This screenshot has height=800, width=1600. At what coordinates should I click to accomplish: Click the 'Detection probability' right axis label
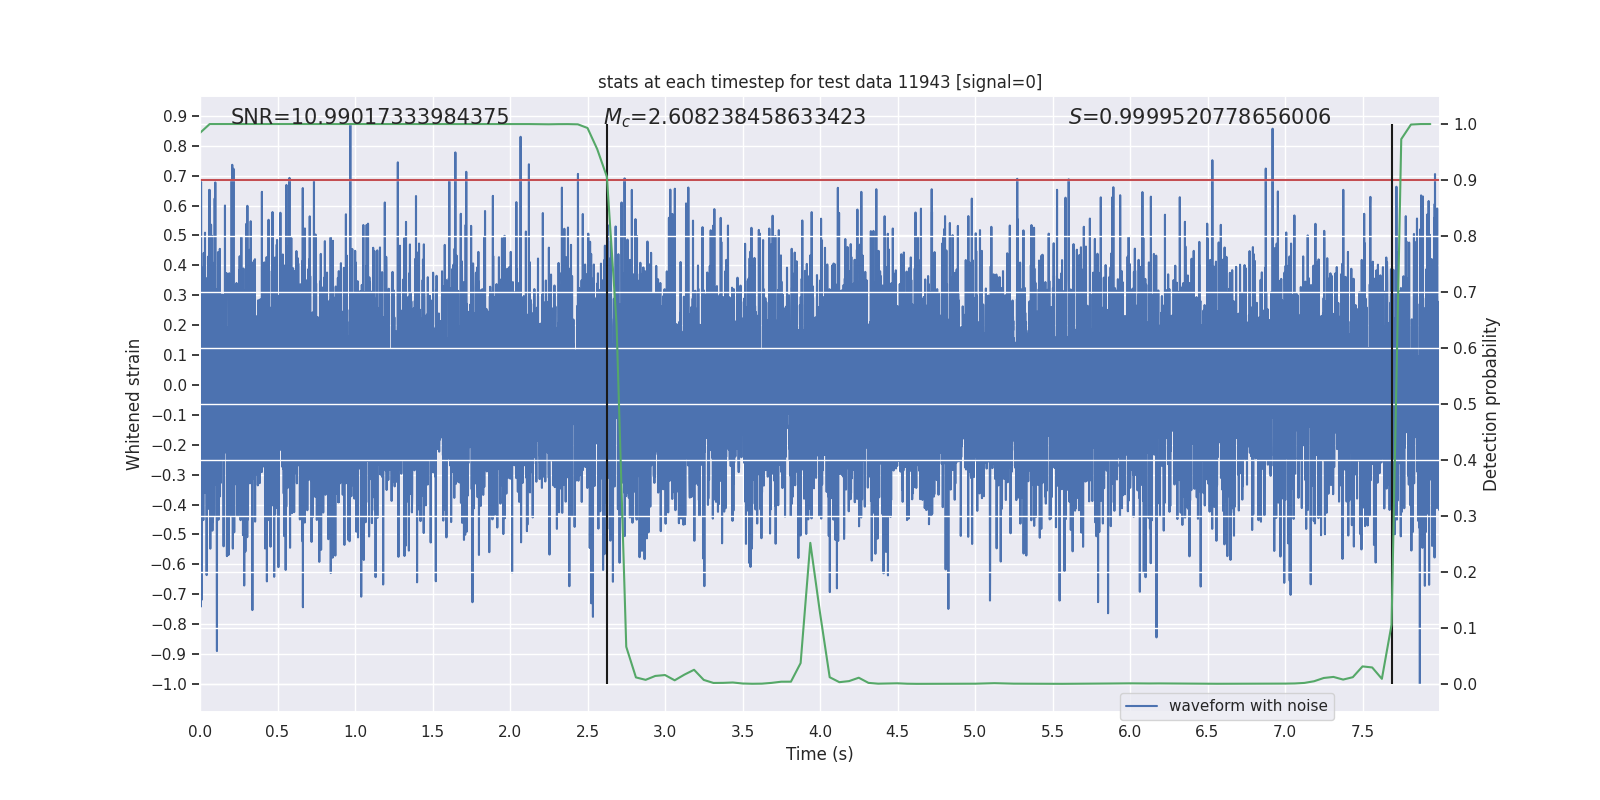1491,404
